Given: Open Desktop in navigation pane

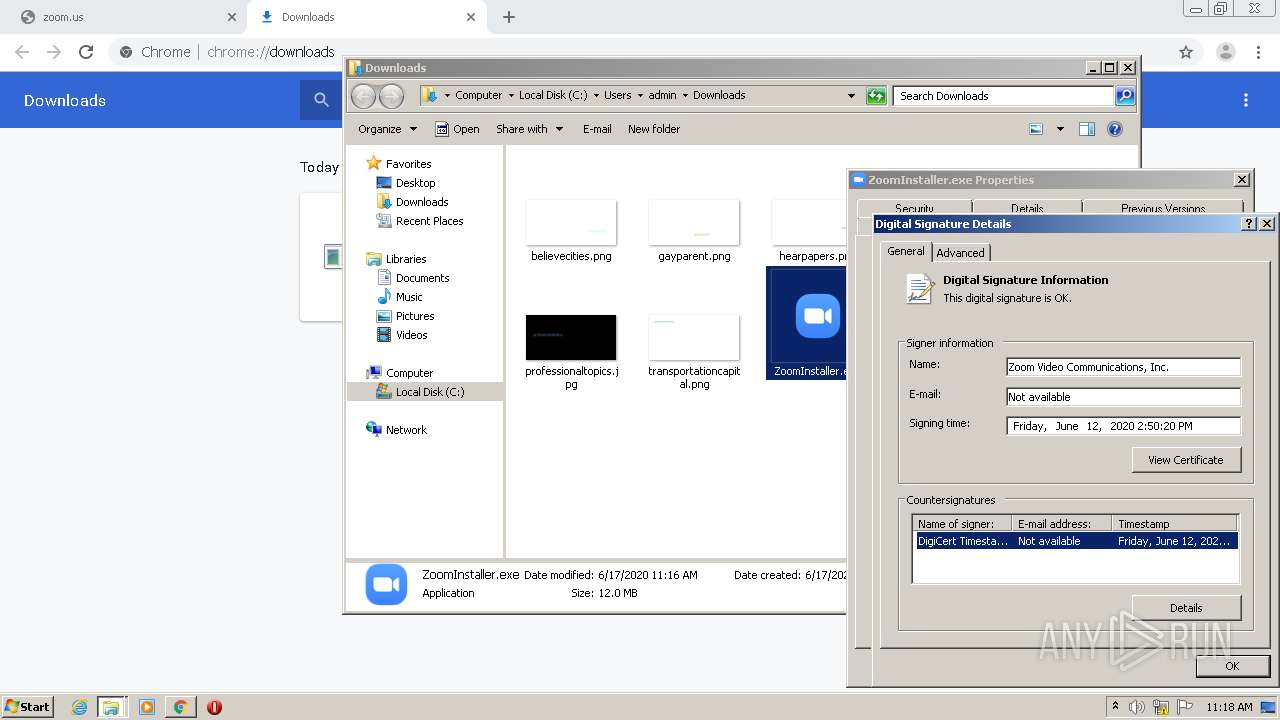Looking at the screenshot, I should 415,183.
